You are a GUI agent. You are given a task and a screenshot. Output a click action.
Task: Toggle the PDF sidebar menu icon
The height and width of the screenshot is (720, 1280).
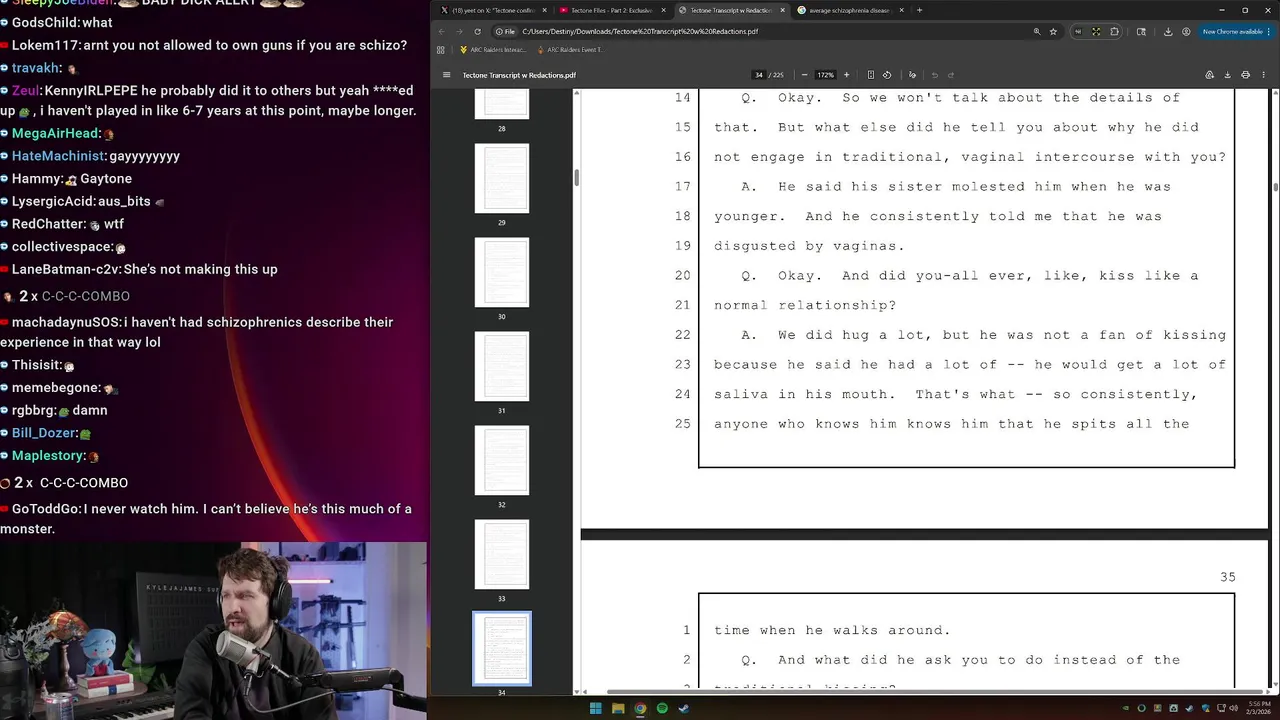click(x=446, y=75)
